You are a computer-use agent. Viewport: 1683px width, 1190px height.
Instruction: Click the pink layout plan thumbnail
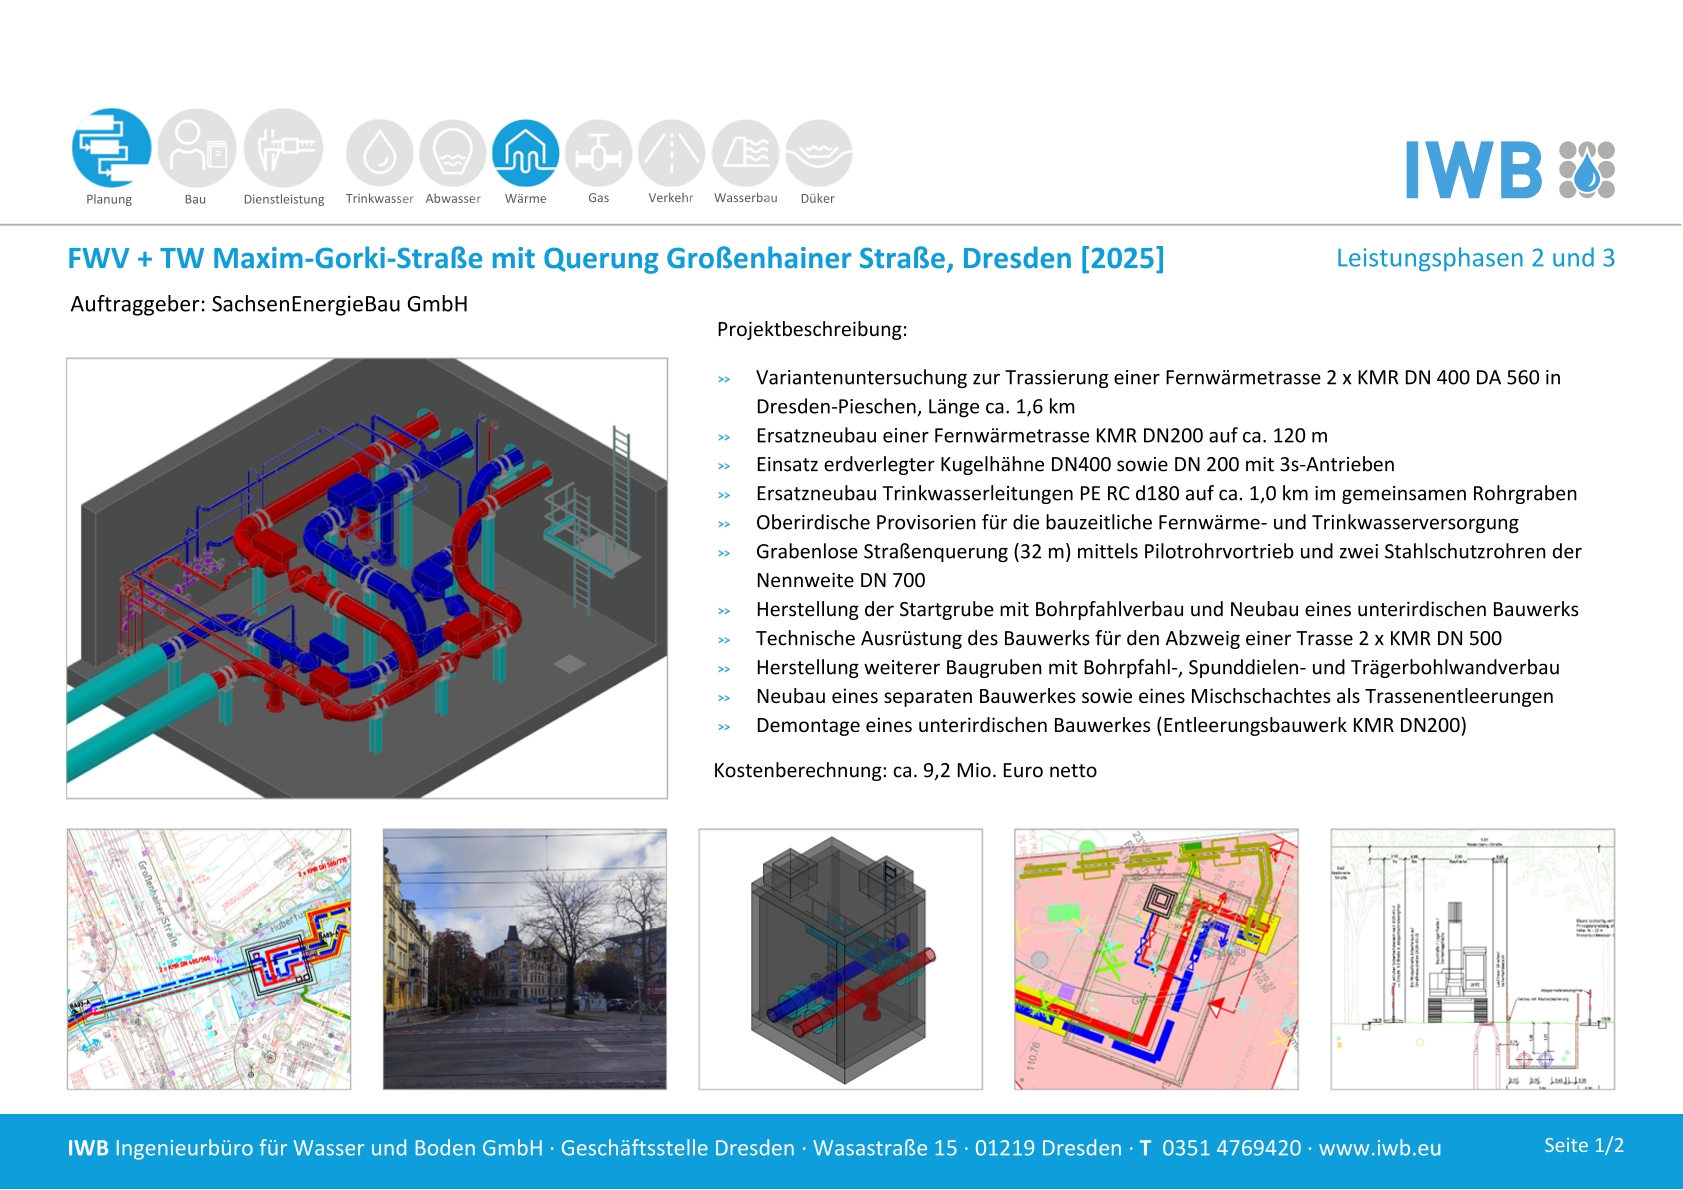click(x=1156, y=959)
